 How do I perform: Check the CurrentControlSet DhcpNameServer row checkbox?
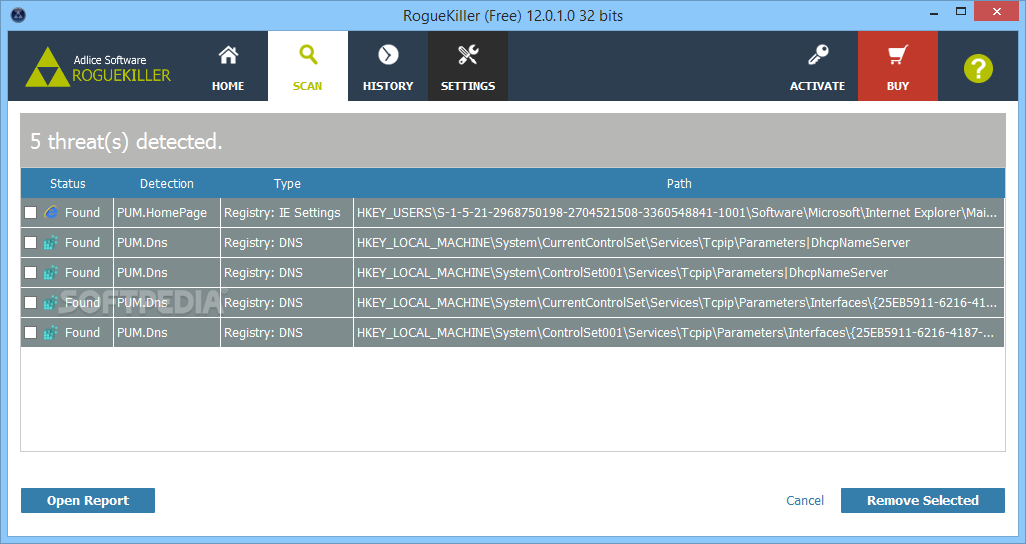coord(30,243)
